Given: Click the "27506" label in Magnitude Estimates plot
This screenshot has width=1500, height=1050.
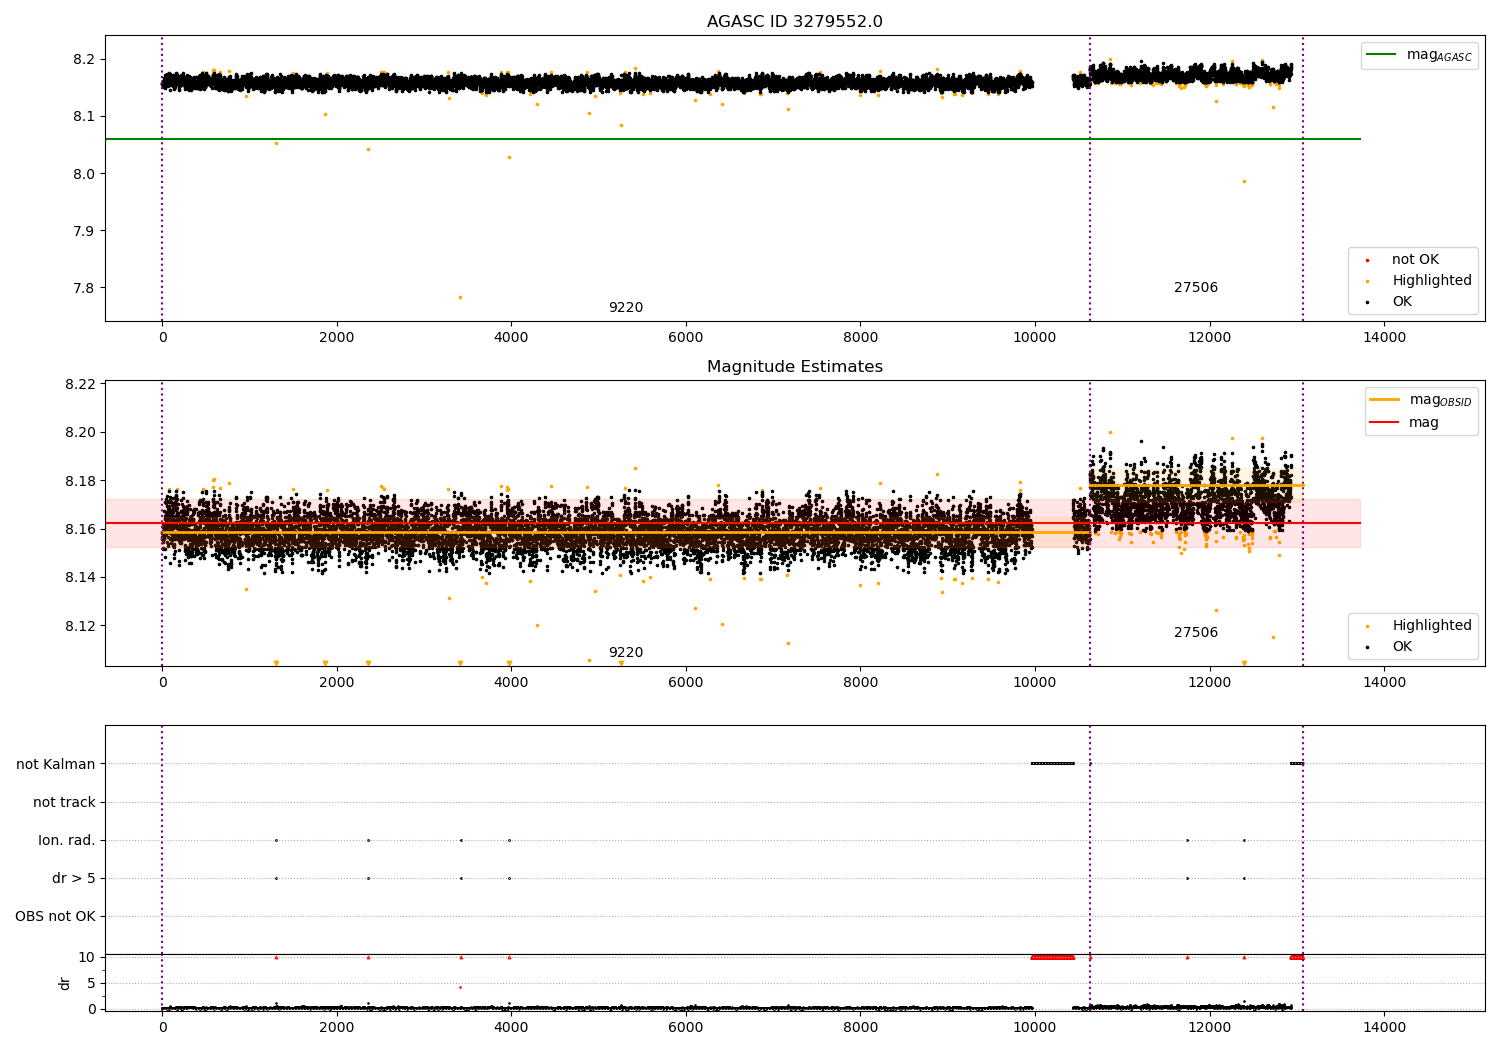Looking at the screenshot, I should [x=1196, y=633].
